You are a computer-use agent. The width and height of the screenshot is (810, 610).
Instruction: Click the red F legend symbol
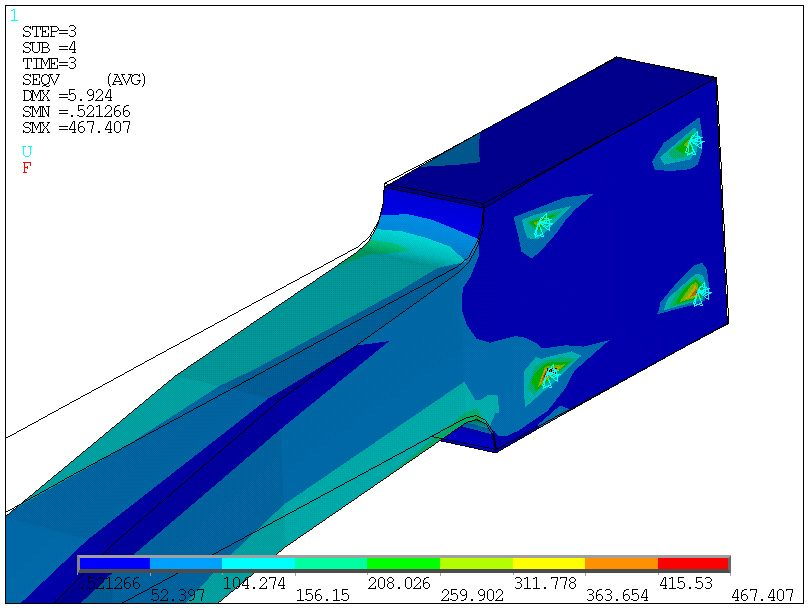(27, 168)
